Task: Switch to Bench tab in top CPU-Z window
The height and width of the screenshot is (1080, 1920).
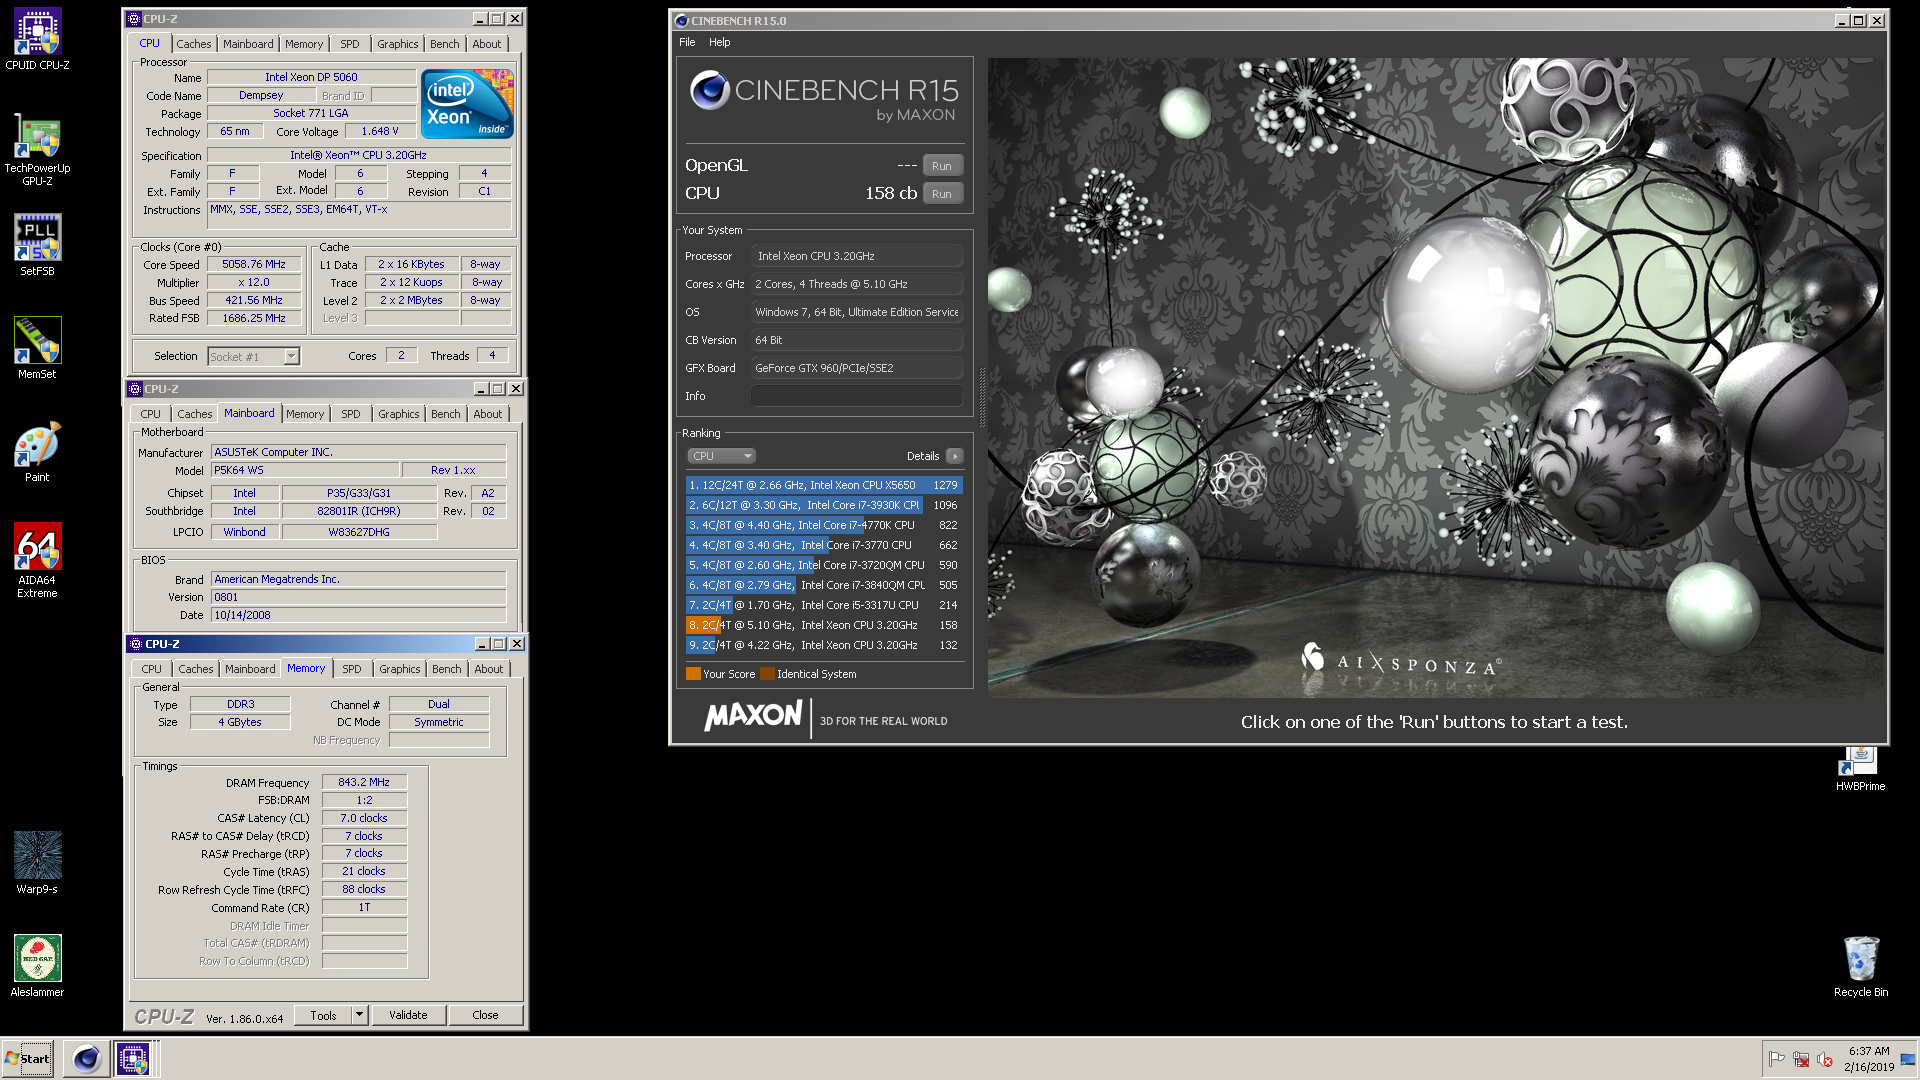Action: pos(445,44)
